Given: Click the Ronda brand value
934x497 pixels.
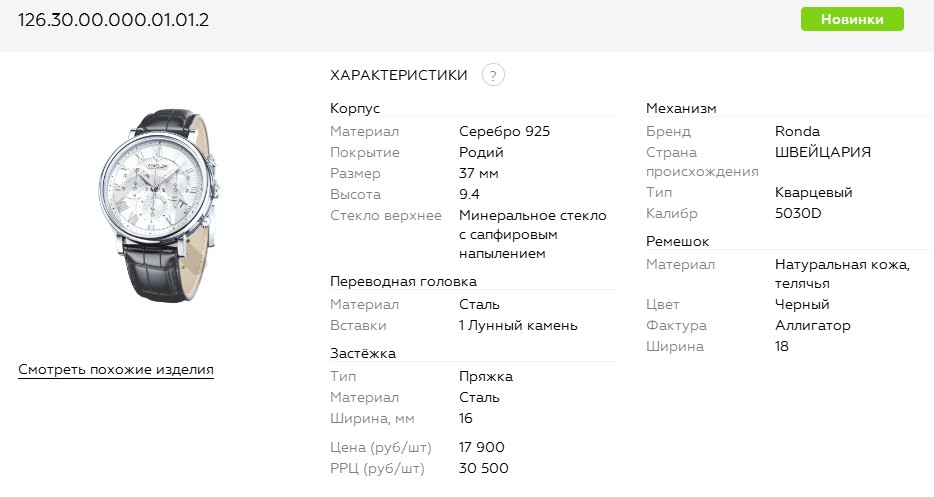Looking at the screenshot, I should click(x=797, y=131).
